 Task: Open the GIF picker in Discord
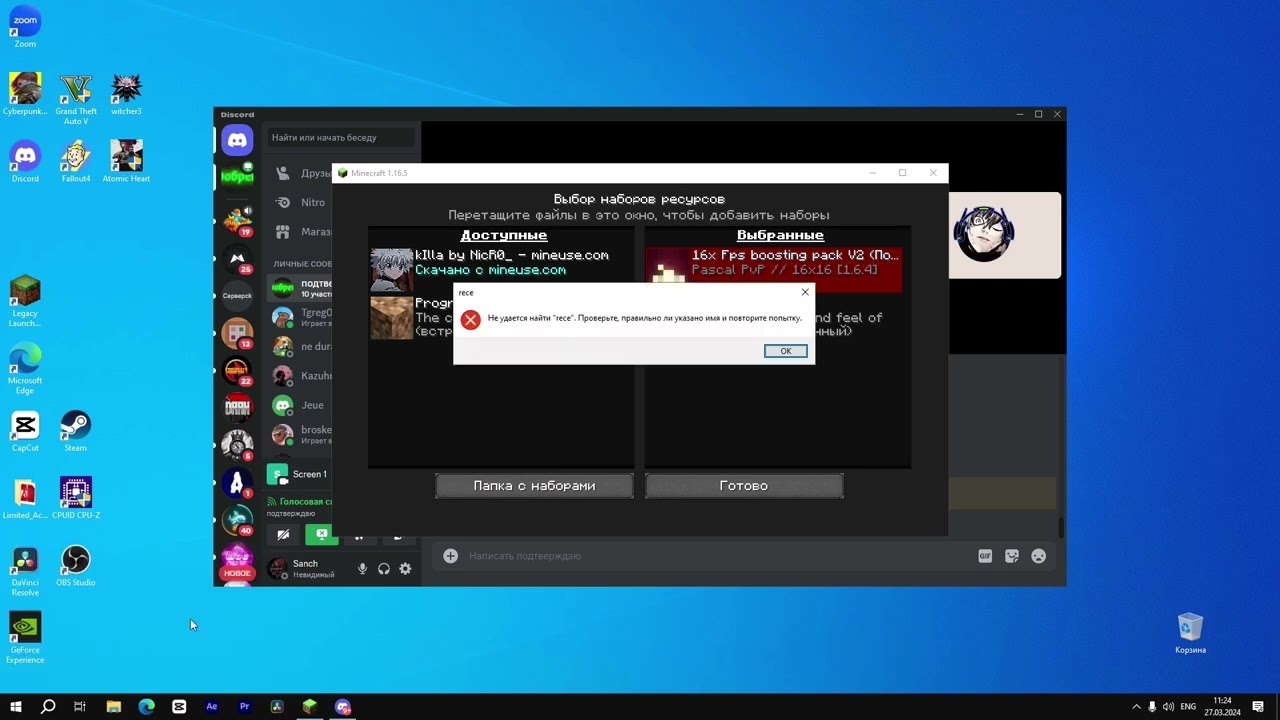[985, 556]
